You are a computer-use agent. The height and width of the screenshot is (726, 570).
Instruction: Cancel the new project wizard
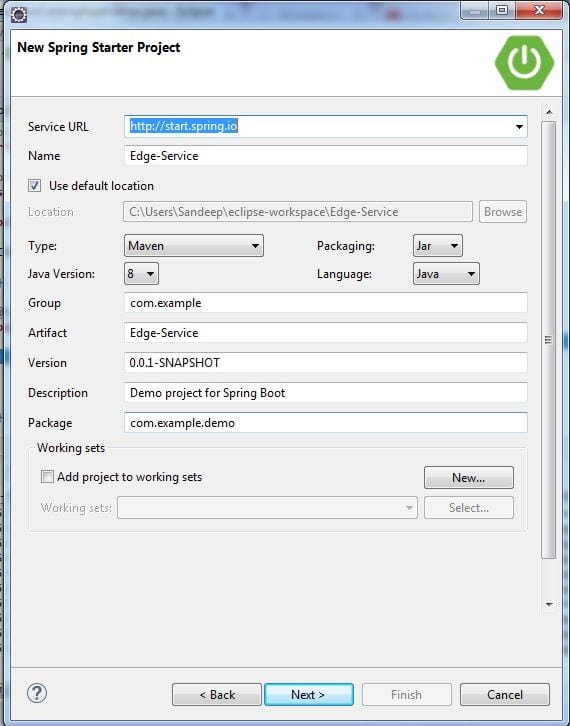[505, 695]
